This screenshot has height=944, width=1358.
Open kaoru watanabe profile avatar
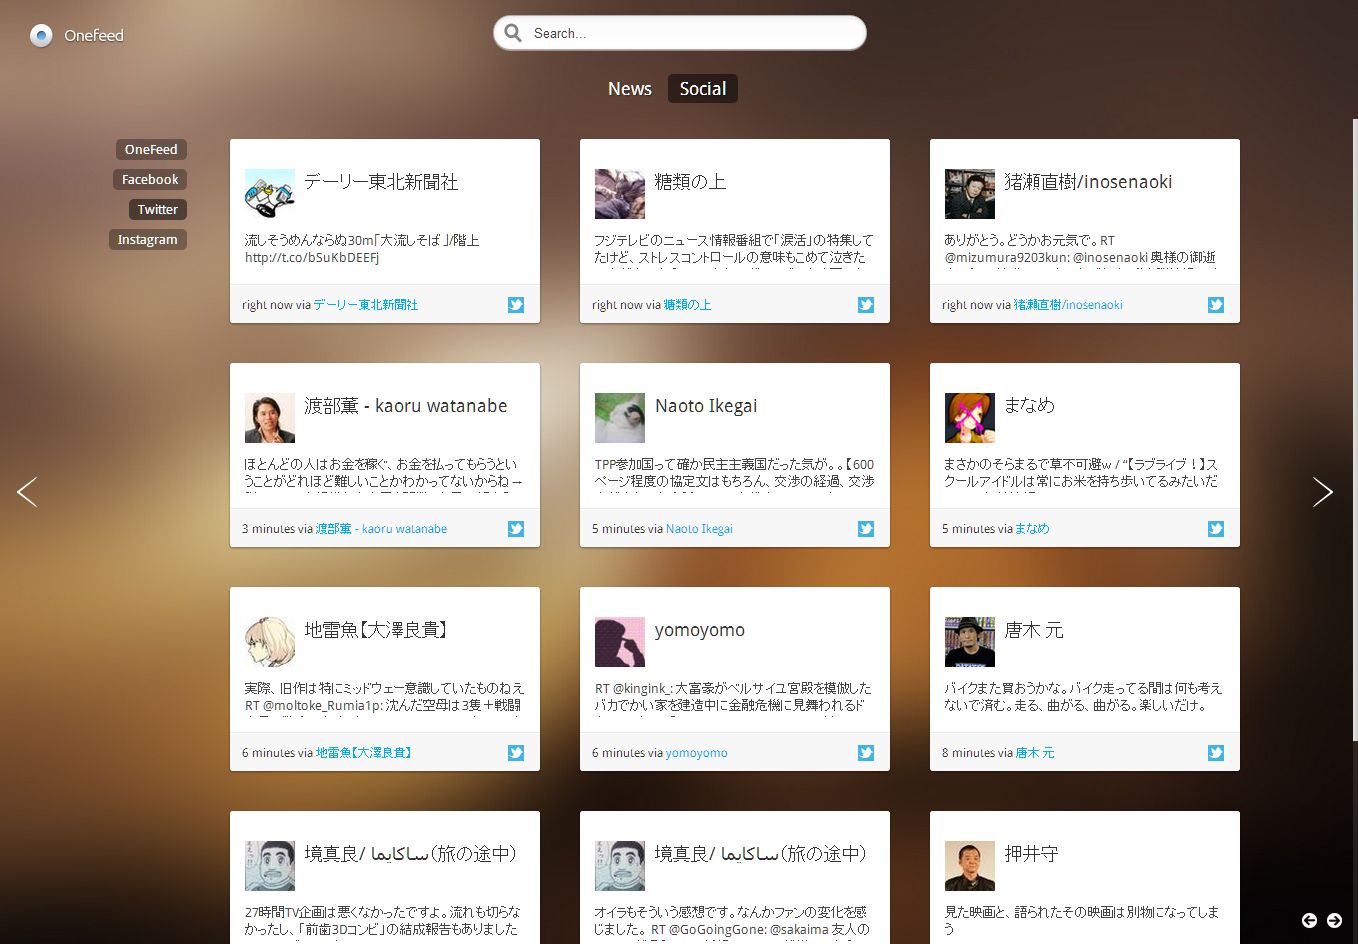click(270, 418)
